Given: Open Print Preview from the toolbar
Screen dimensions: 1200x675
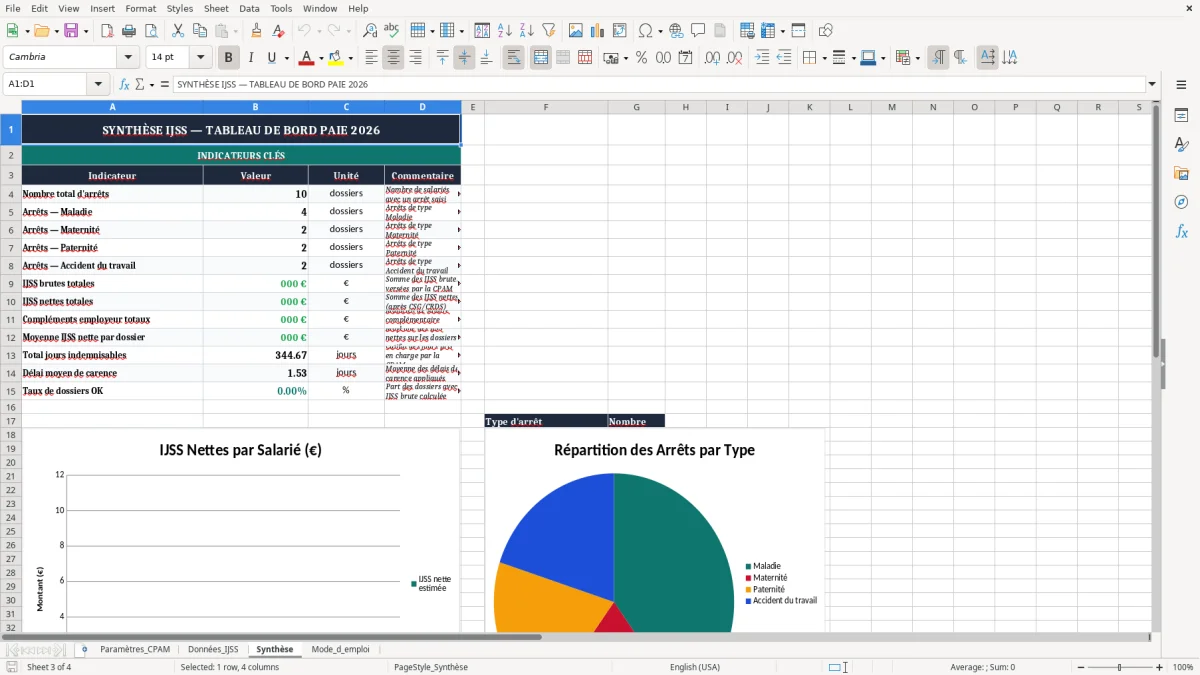Looking at the screenshot, I should [151, 31].
